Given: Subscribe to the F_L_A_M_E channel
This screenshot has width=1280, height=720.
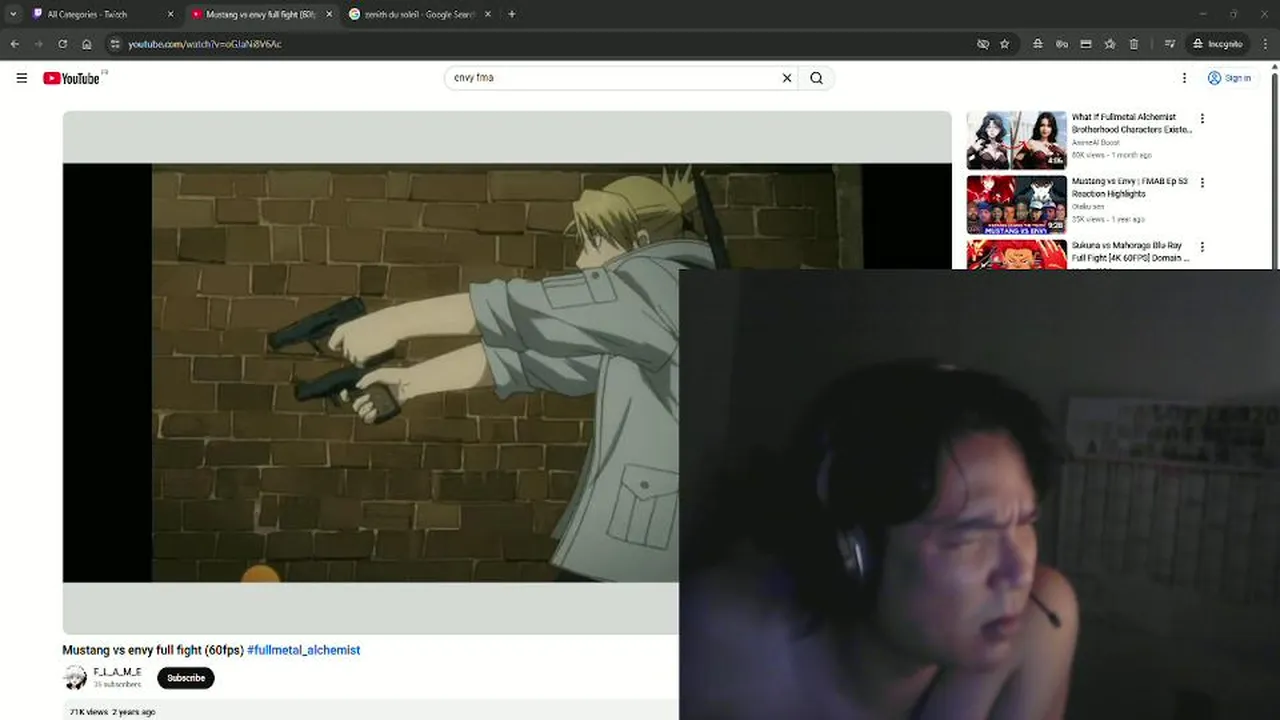Looking at the screenshot, I should click(185, 678).
